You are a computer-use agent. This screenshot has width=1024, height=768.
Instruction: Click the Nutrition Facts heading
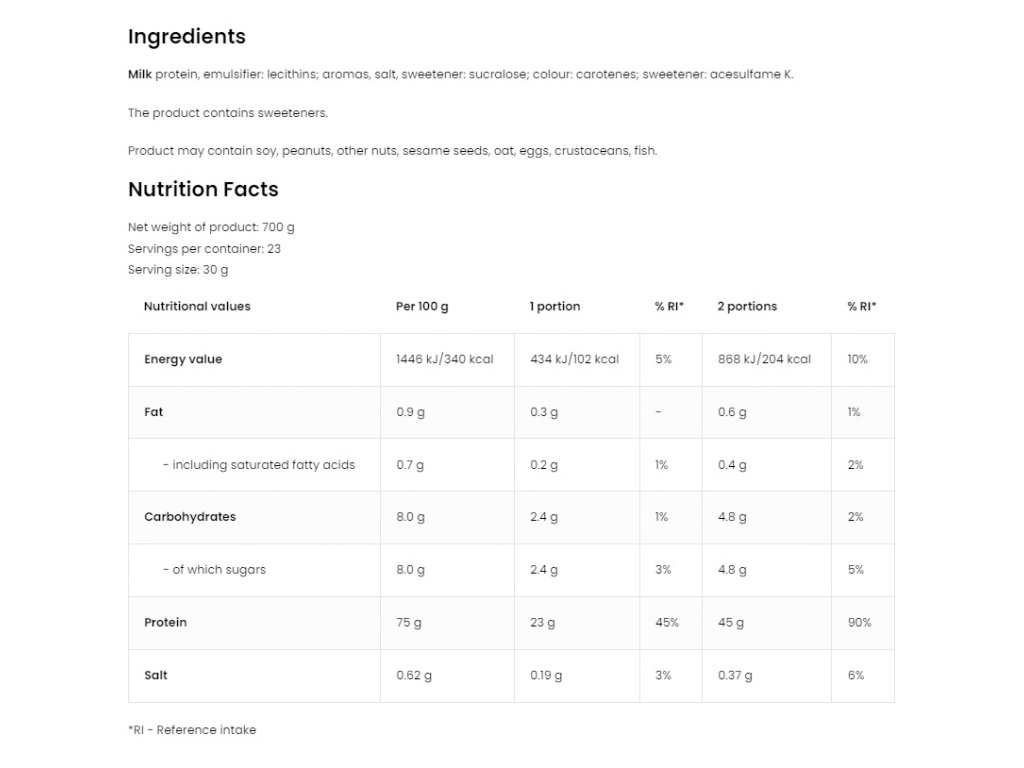pyautogui.click(x=203, y=190)
